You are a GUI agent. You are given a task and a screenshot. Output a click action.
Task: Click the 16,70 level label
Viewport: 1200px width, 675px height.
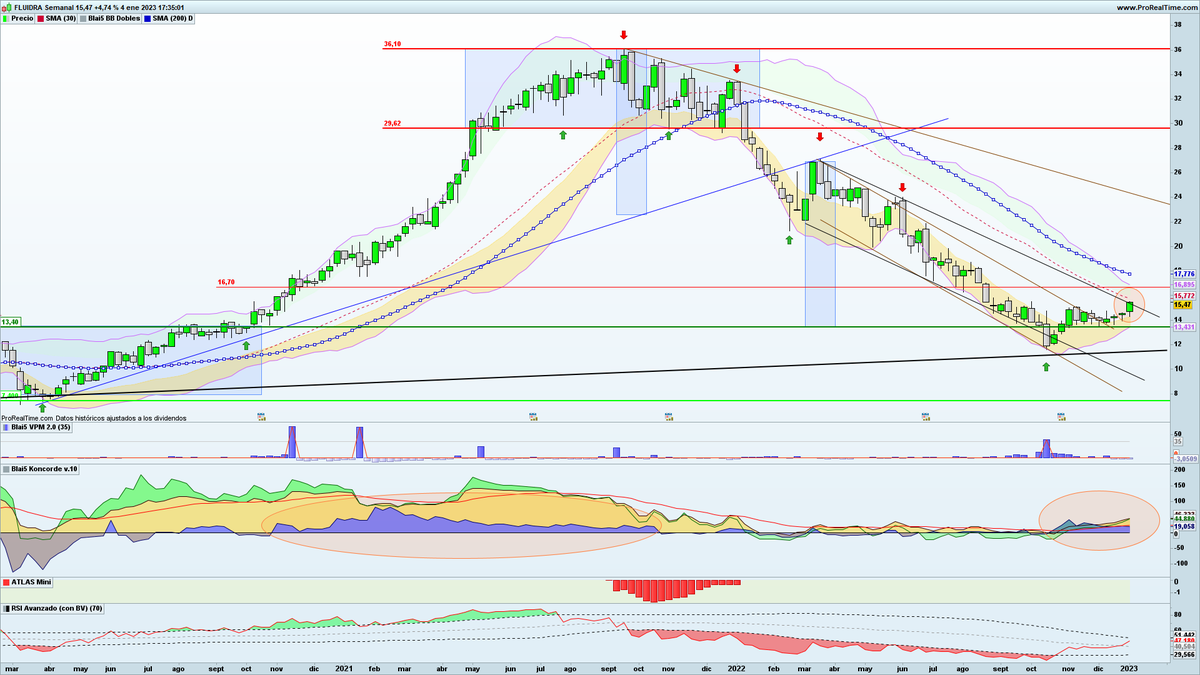click(226, 282)
